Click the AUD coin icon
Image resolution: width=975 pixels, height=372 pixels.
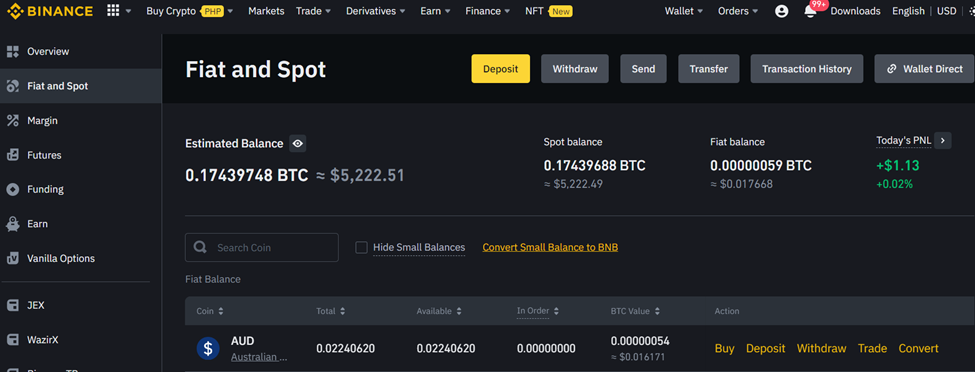[208, 348]
